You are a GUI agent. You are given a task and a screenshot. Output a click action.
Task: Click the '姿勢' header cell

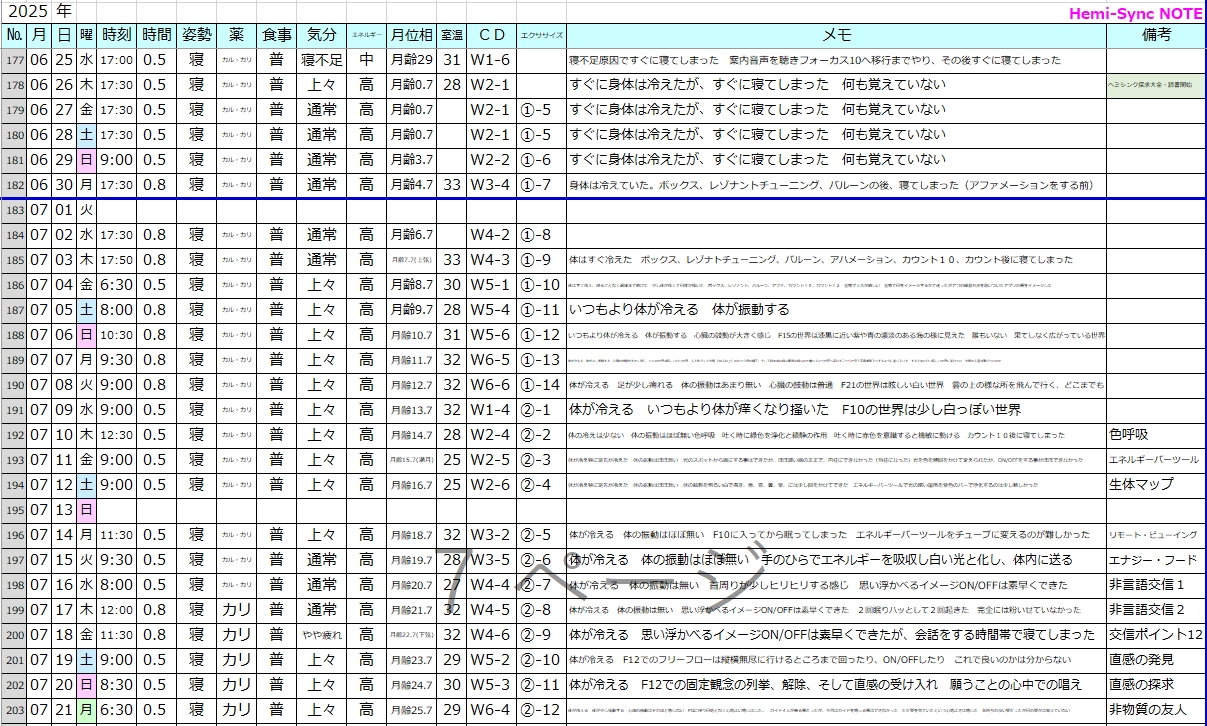pos(196,35)
